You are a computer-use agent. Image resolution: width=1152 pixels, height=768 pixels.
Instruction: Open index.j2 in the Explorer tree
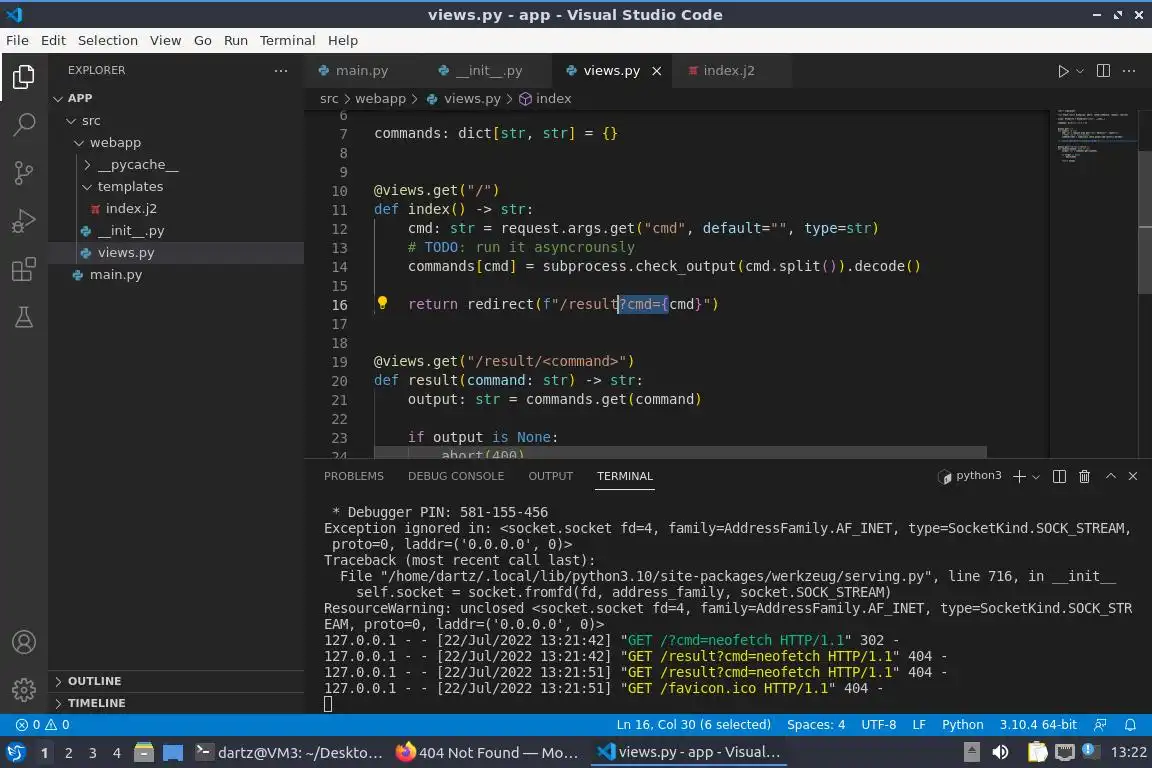tap(176, 209)
